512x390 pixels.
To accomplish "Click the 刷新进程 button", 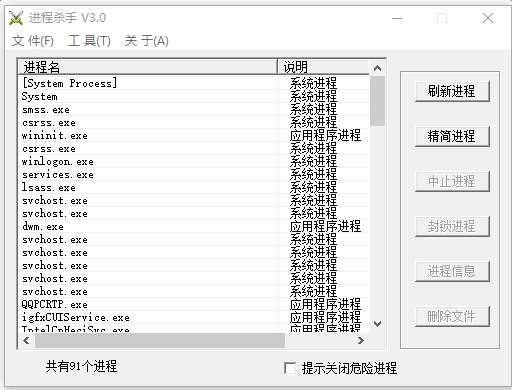I will point(452,91).
